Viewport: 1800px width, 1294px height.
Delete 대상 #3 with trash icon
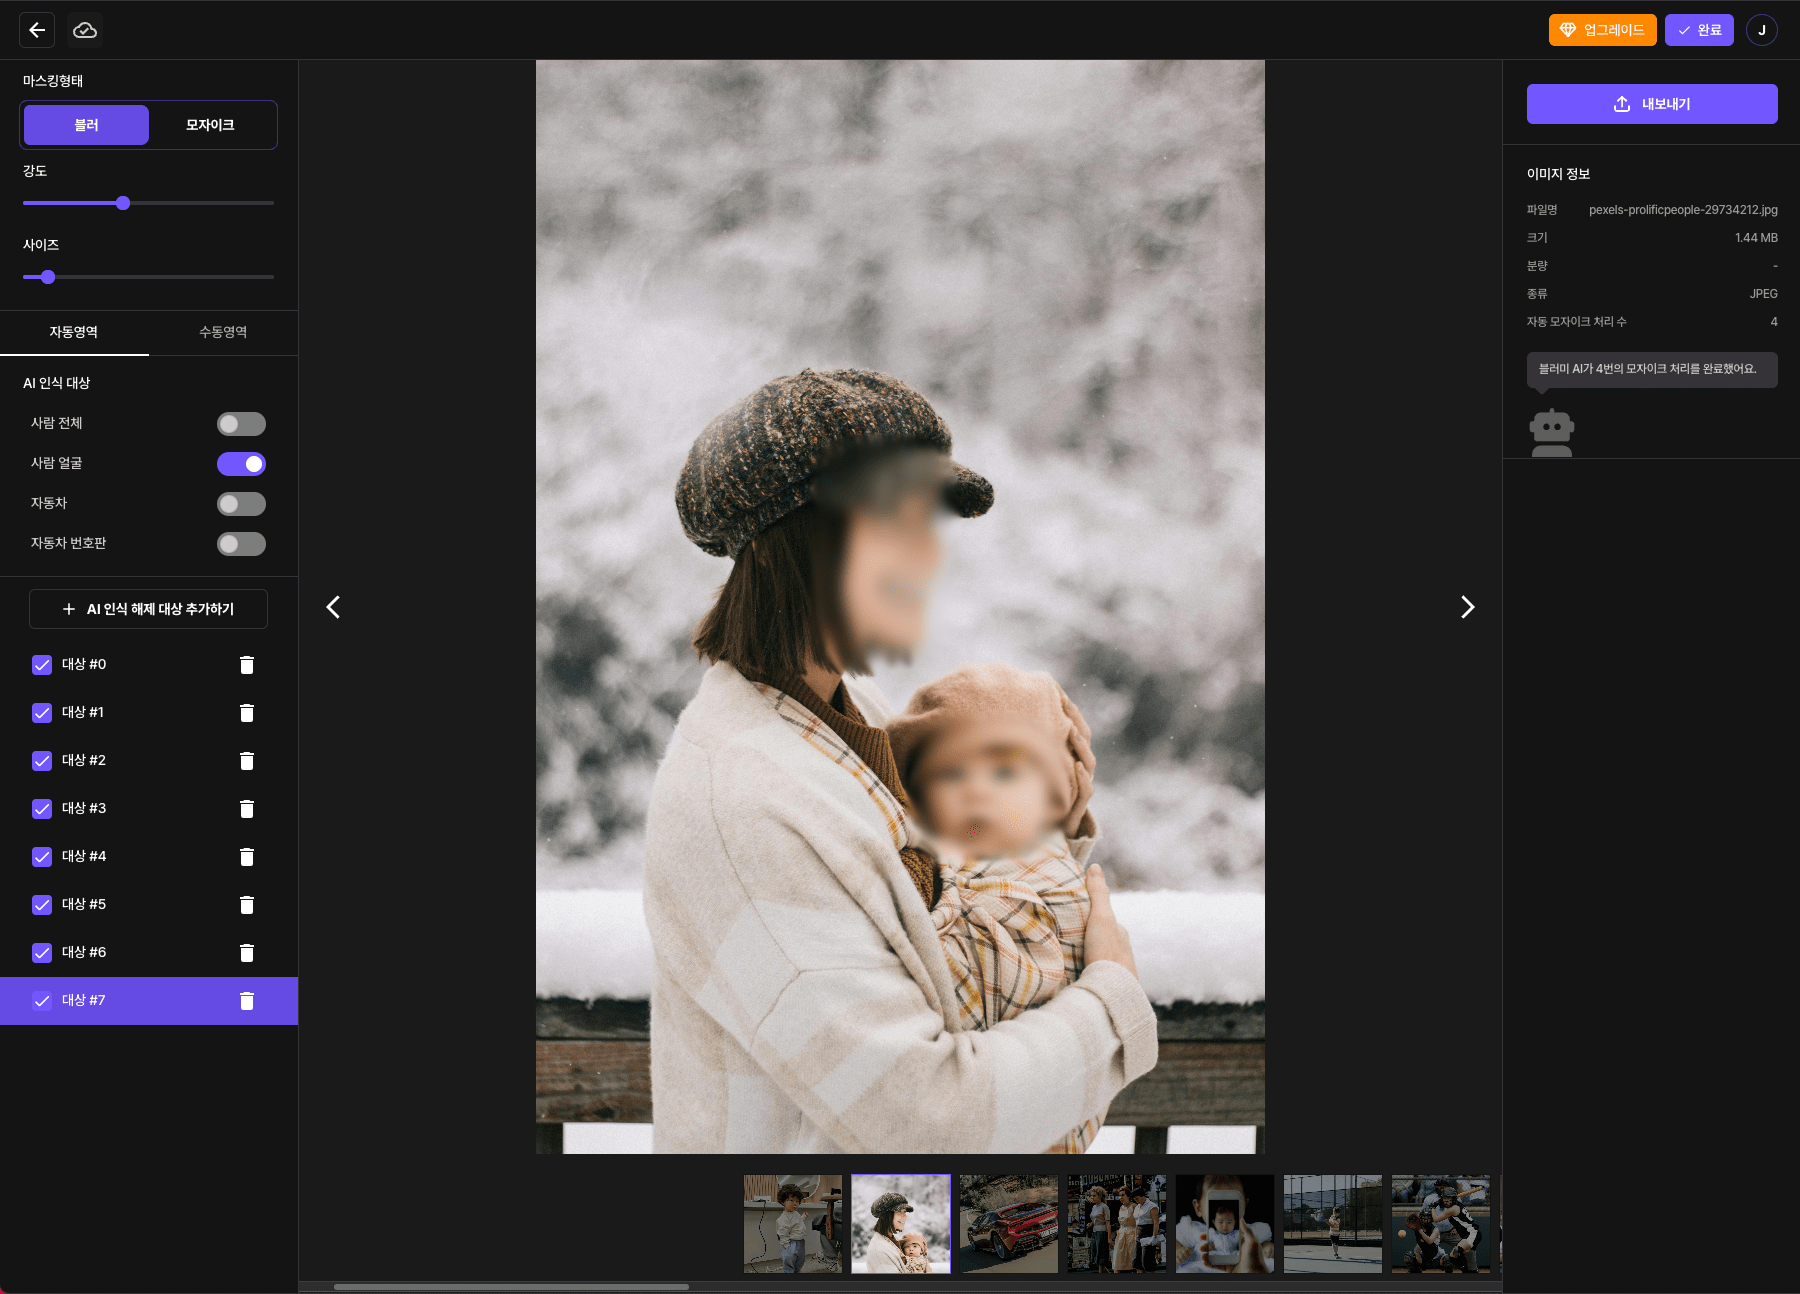pyautogui.click(x=247, y=808)
